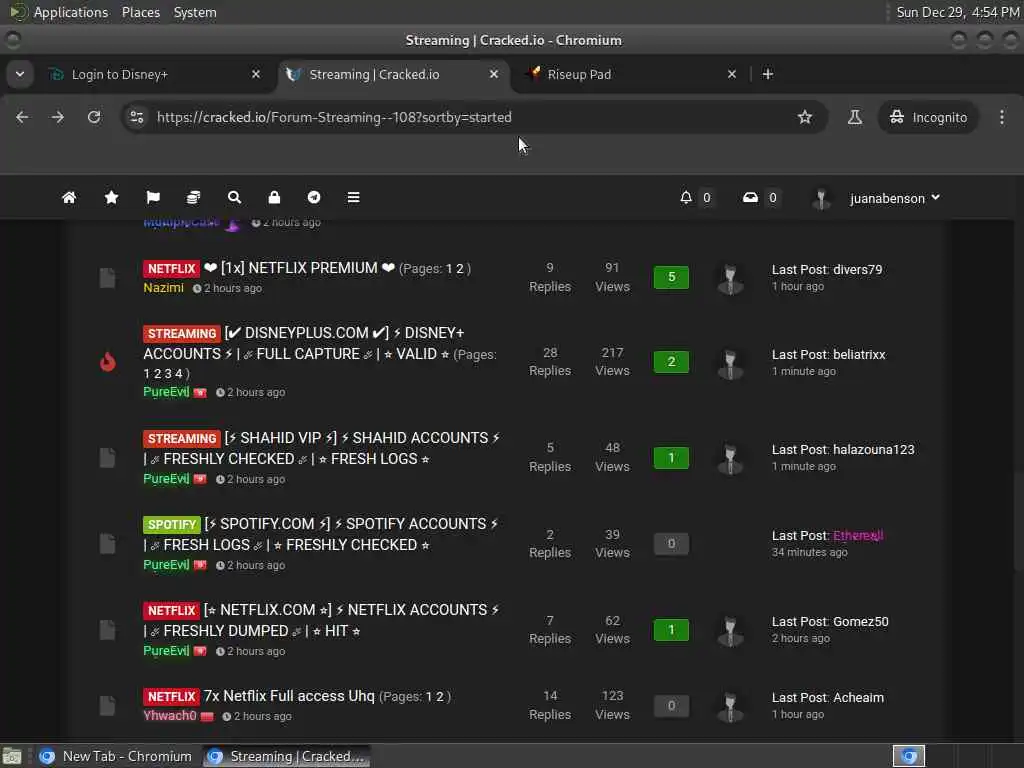This screenshot has width=1024, height=768.
Task: Reload the current page
Action: [x=94, y=117]
